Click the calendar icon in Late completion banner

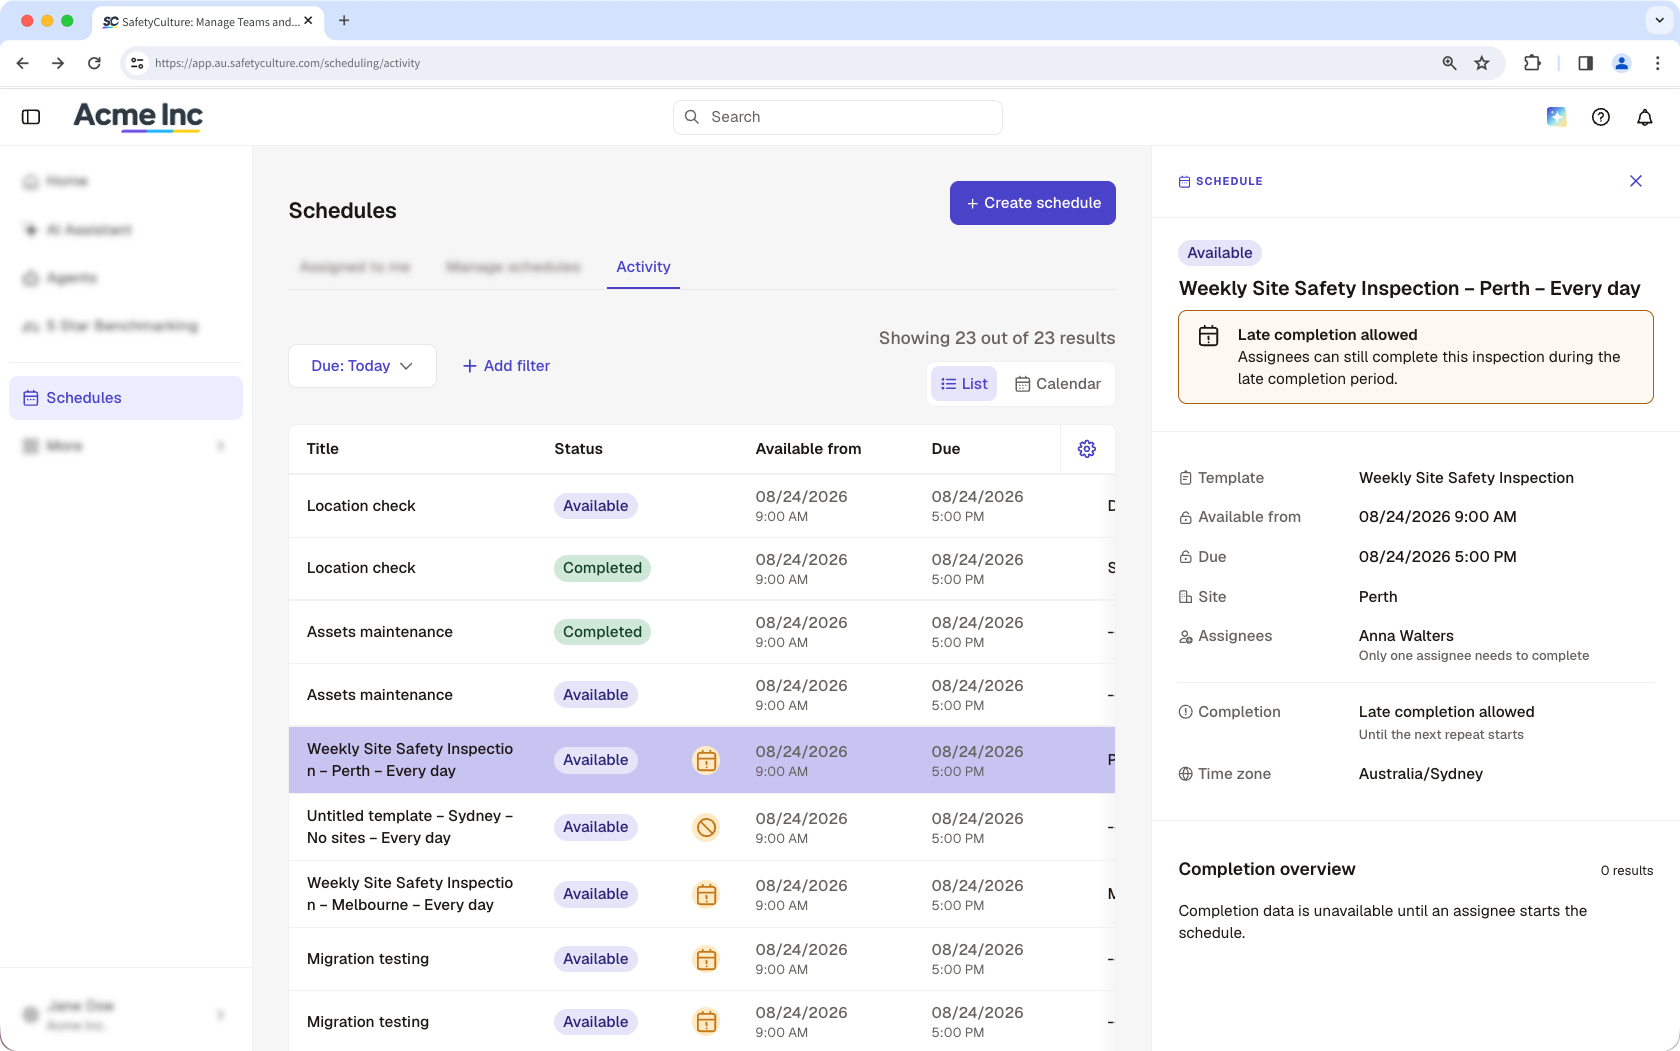point(1209,336)
